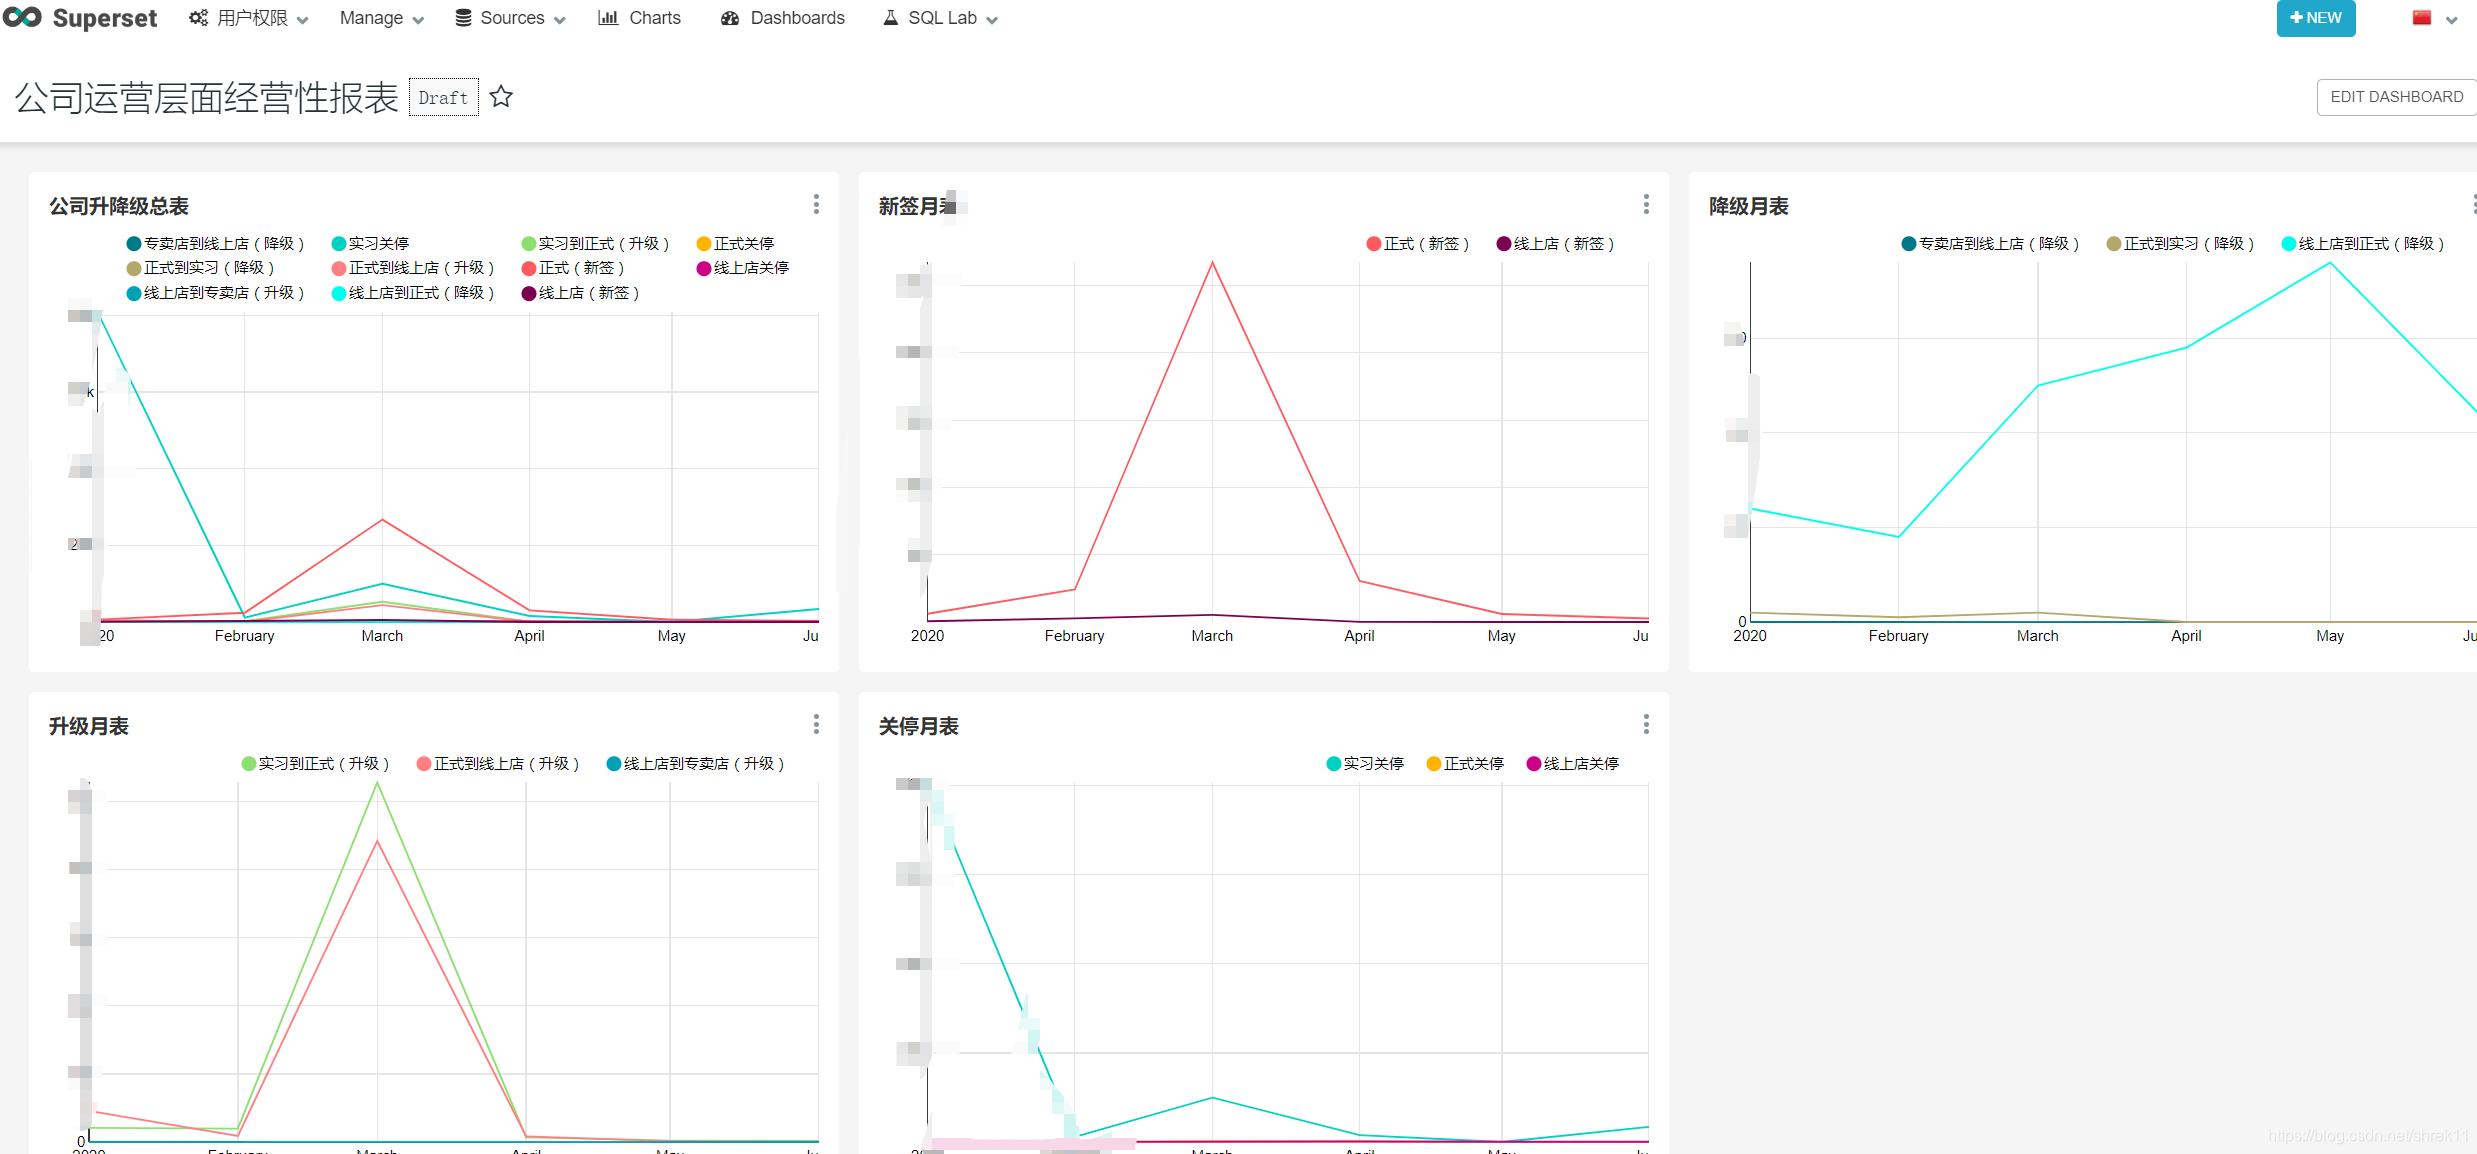Click the EDIT DASHBOARD button

coord(2396,97)
